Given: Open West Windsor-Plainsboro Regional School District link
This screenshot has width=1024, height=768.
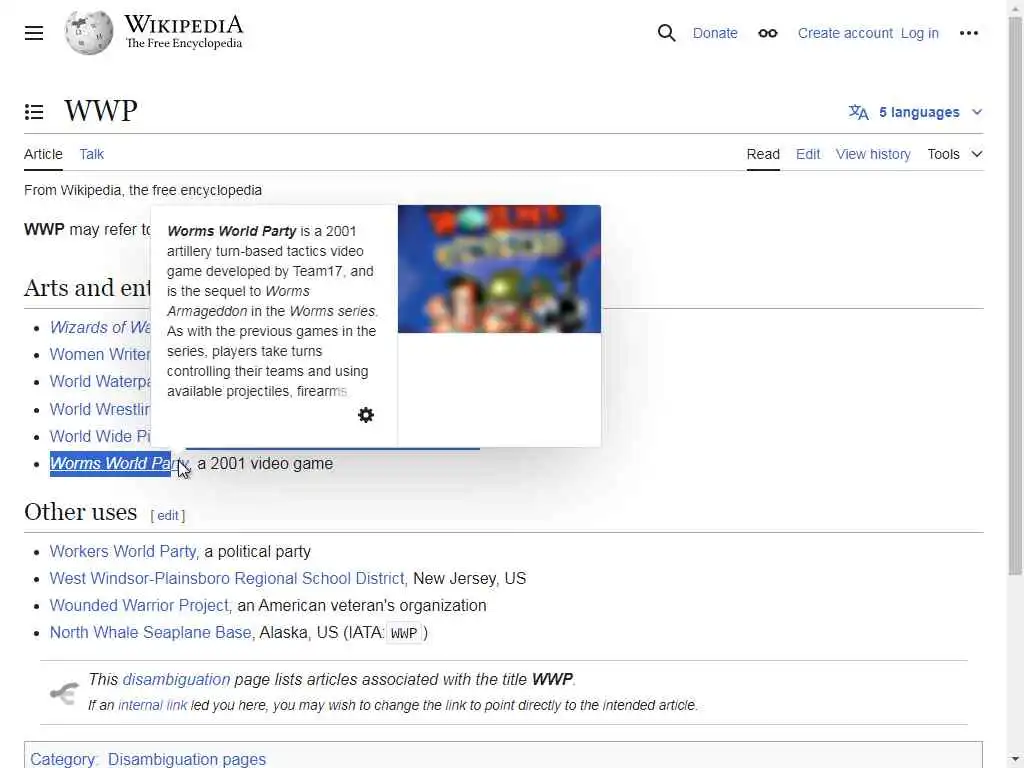Looking at the screenshot, I should [x=227, y=579].
